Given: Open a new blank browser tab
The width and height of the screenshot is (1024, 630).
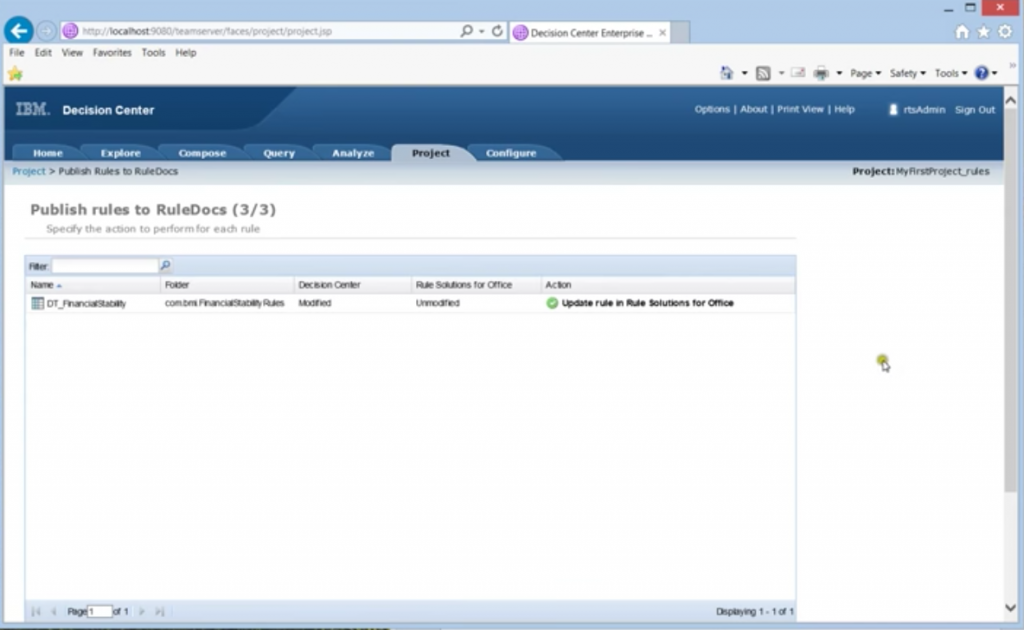Looking at the screenshot, I should 680,32.
